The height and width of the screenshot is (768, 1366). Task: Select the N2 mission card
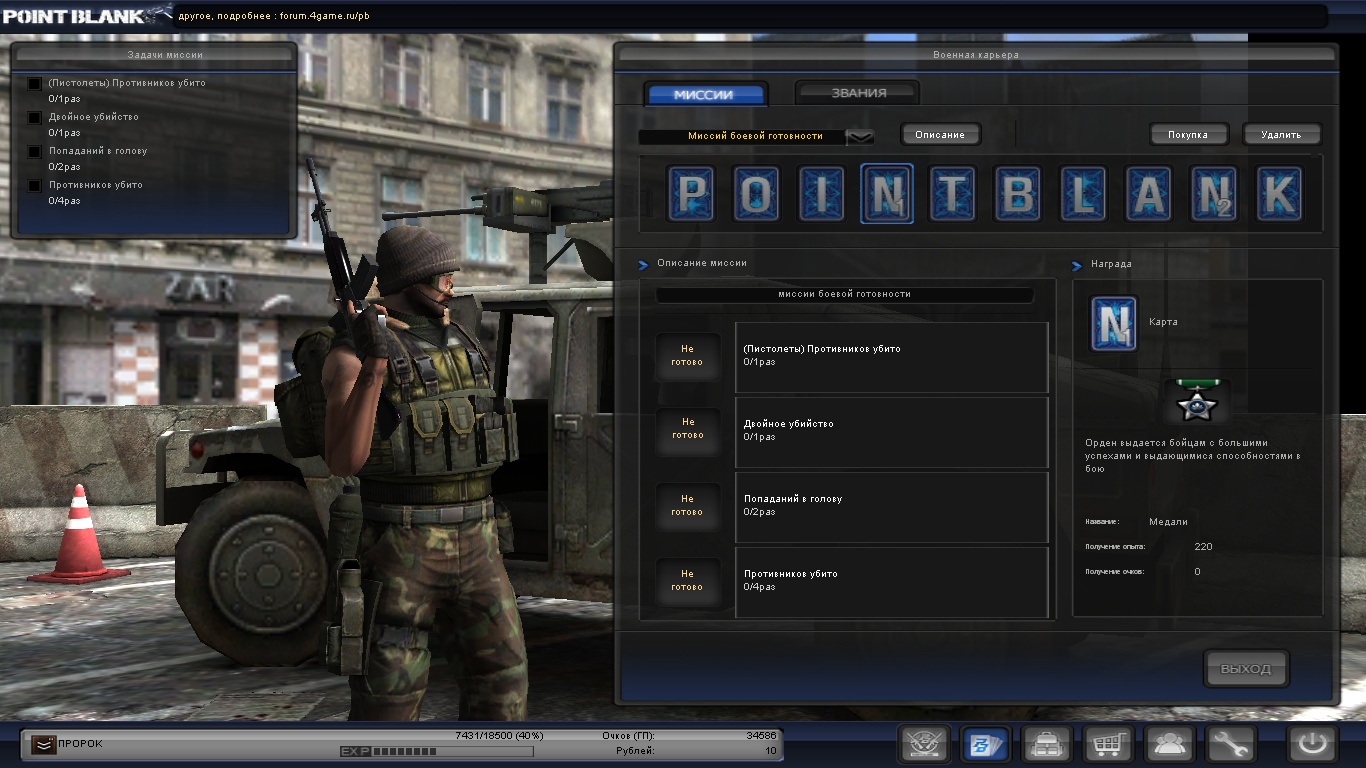click(1214, 193)
